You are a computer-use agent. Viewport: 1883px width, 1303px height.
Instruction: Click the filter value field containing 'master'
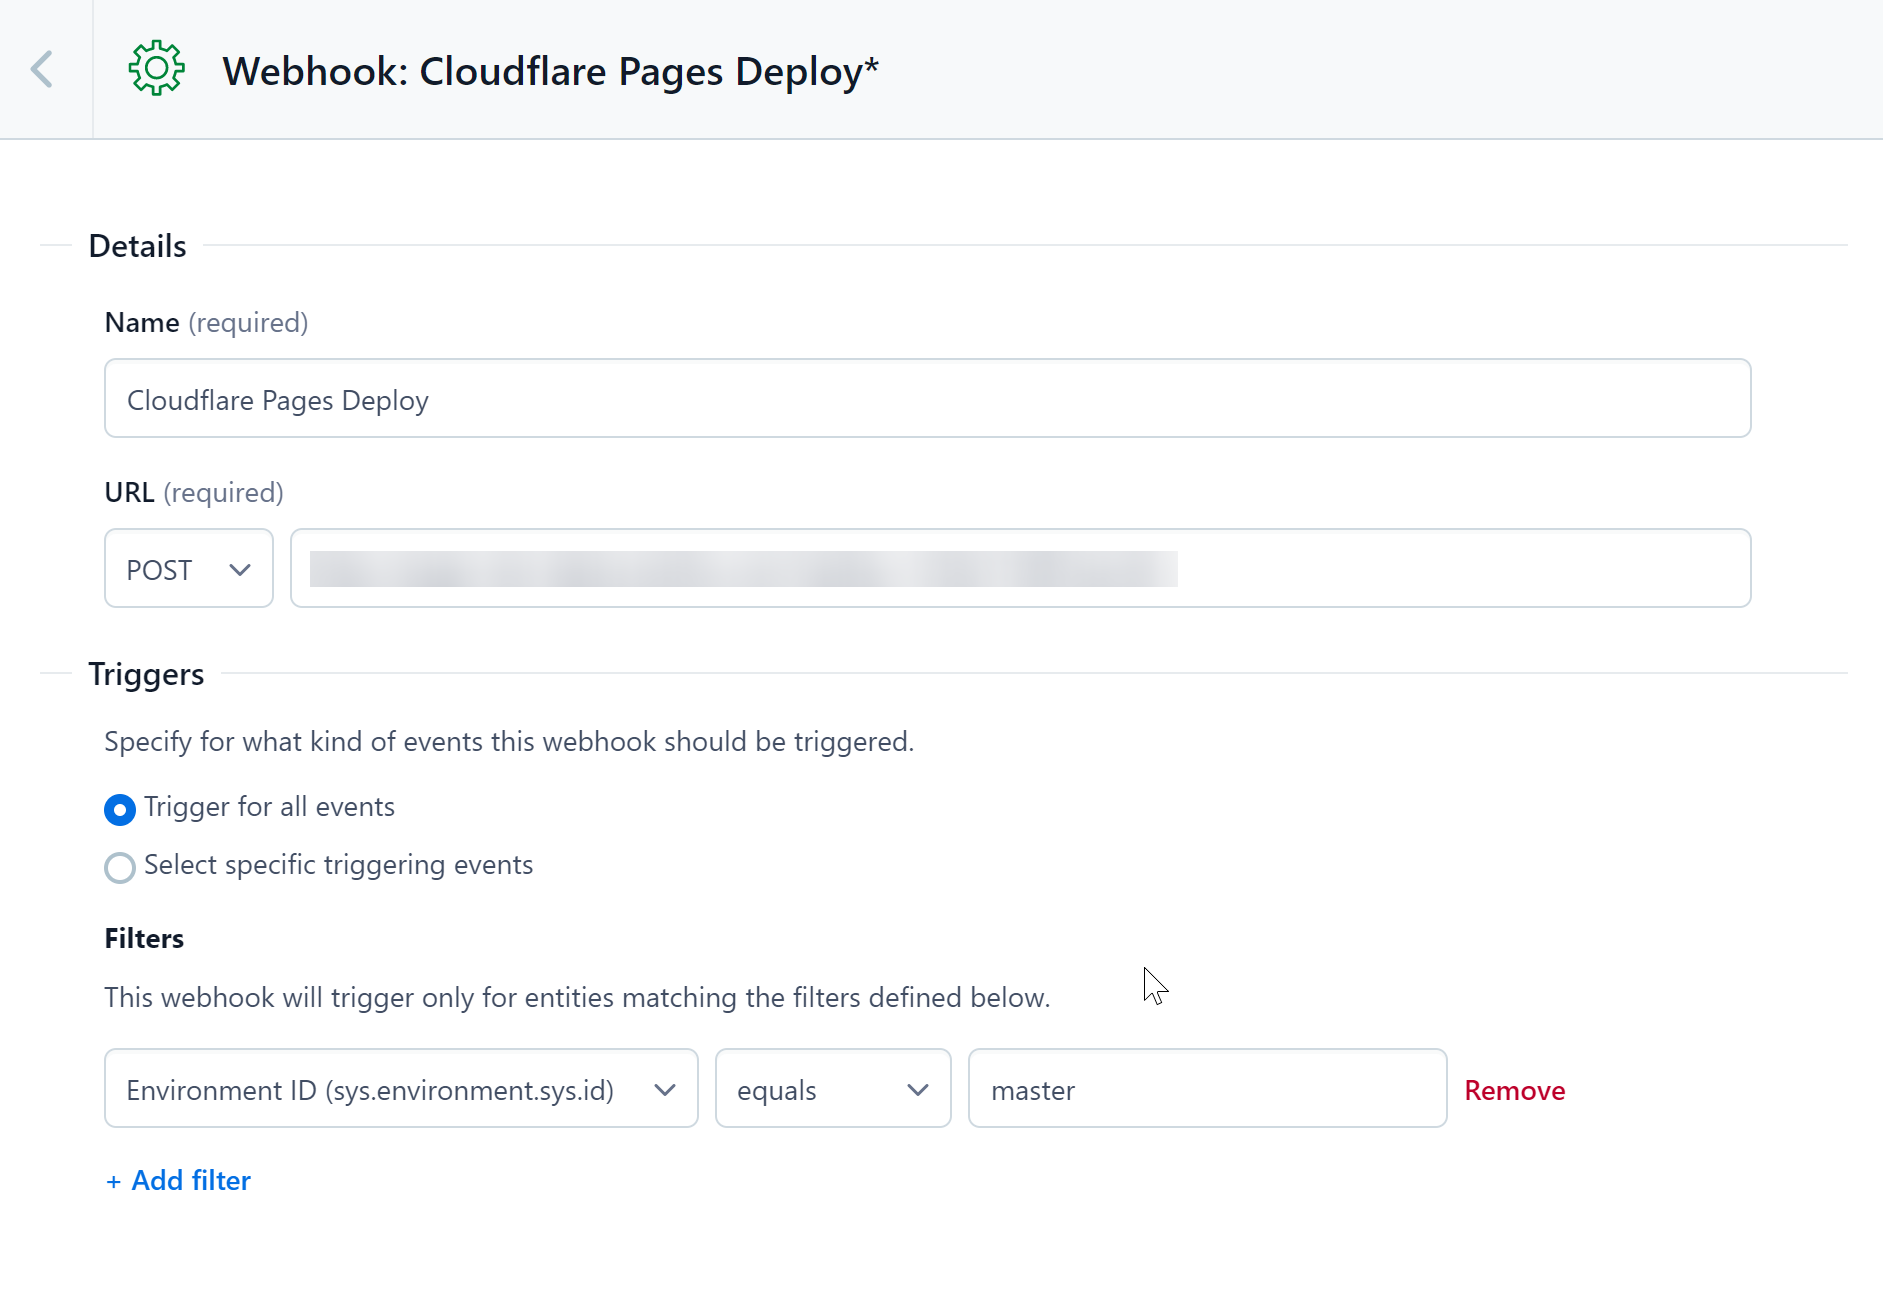pyautogui.click(x=1206, y=1088)
